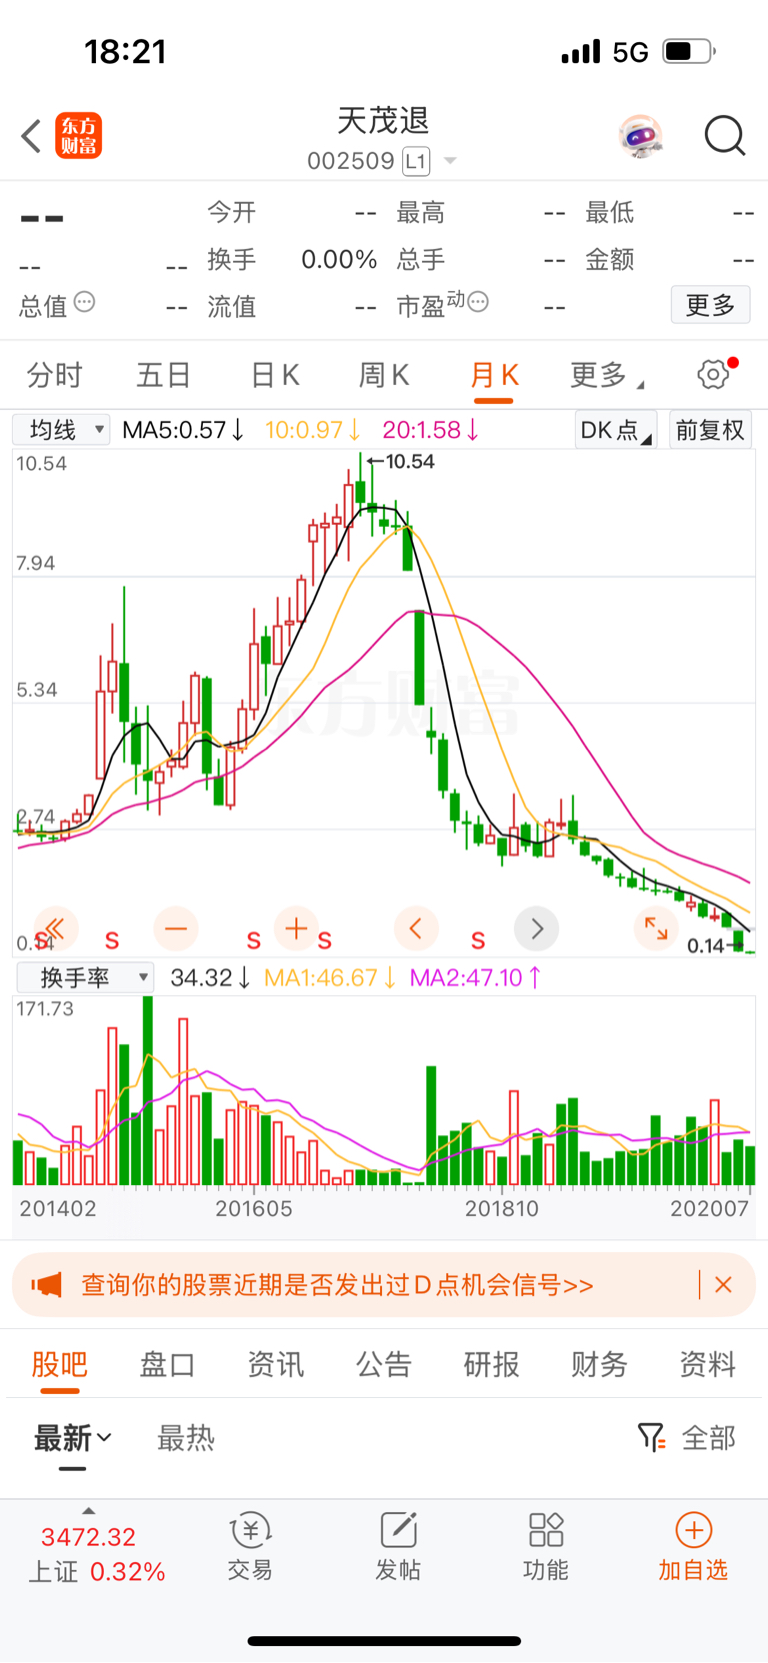Tap the 全部 filter label
Image resolution: width=768 pixels, height=1663 pixels.
coord(709,1438)
